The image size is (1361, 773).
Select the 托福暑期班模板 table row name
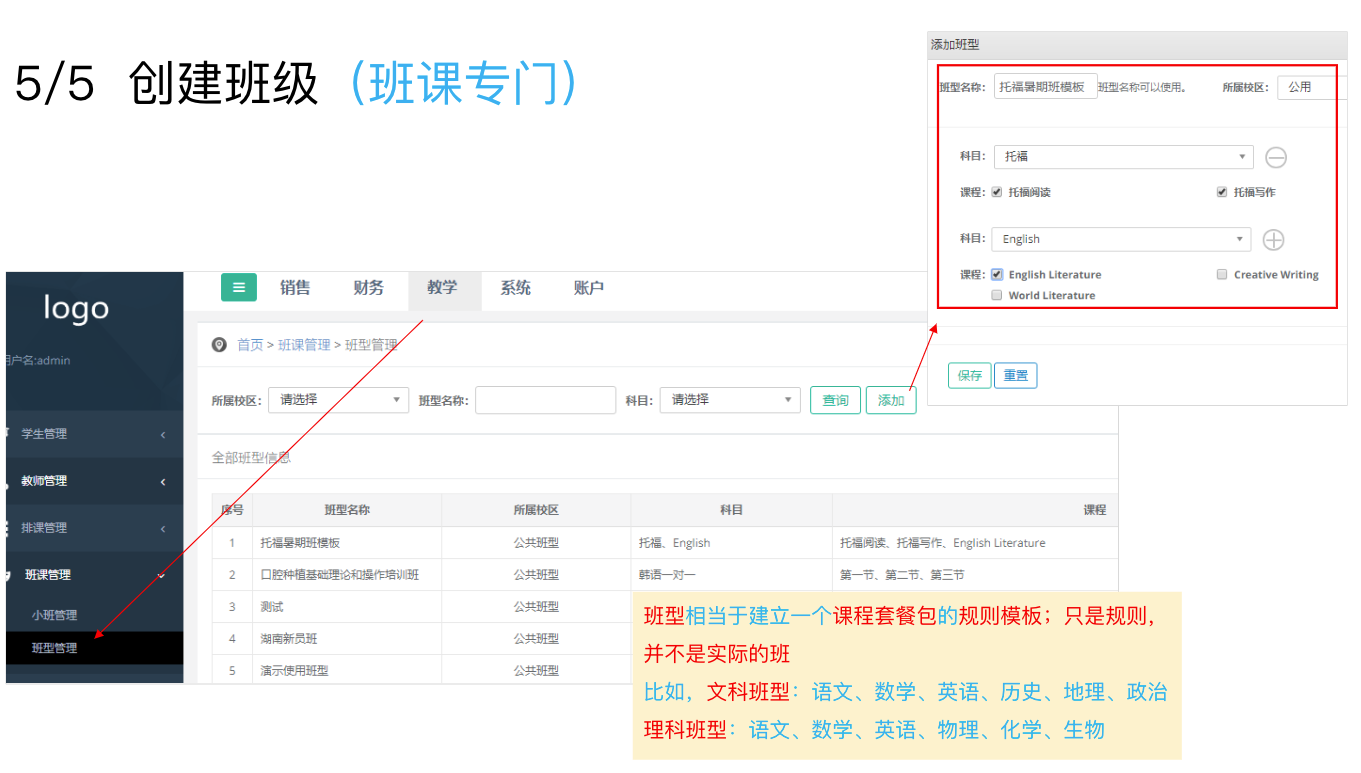tap(300, 543)
